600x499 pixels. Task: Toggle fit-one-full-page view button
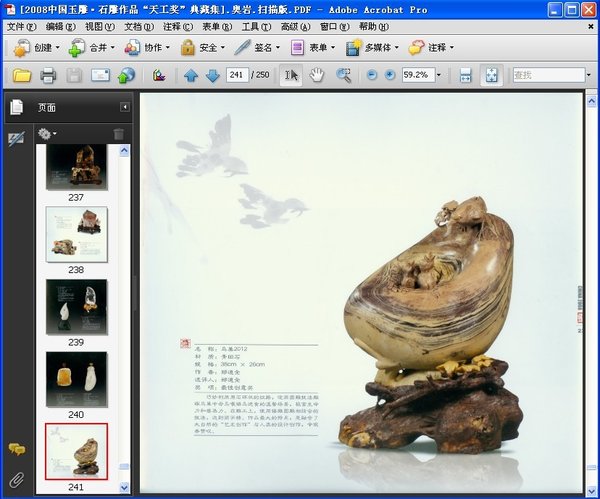click(x=492, y=75)
